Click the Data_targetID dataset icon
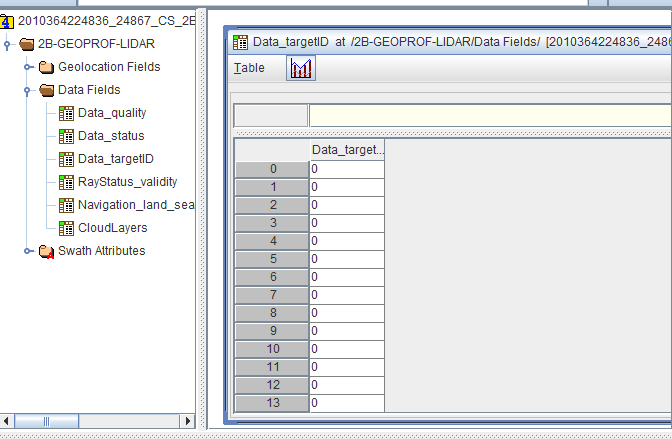The image size is (672, 439). (x=66, y=159)
